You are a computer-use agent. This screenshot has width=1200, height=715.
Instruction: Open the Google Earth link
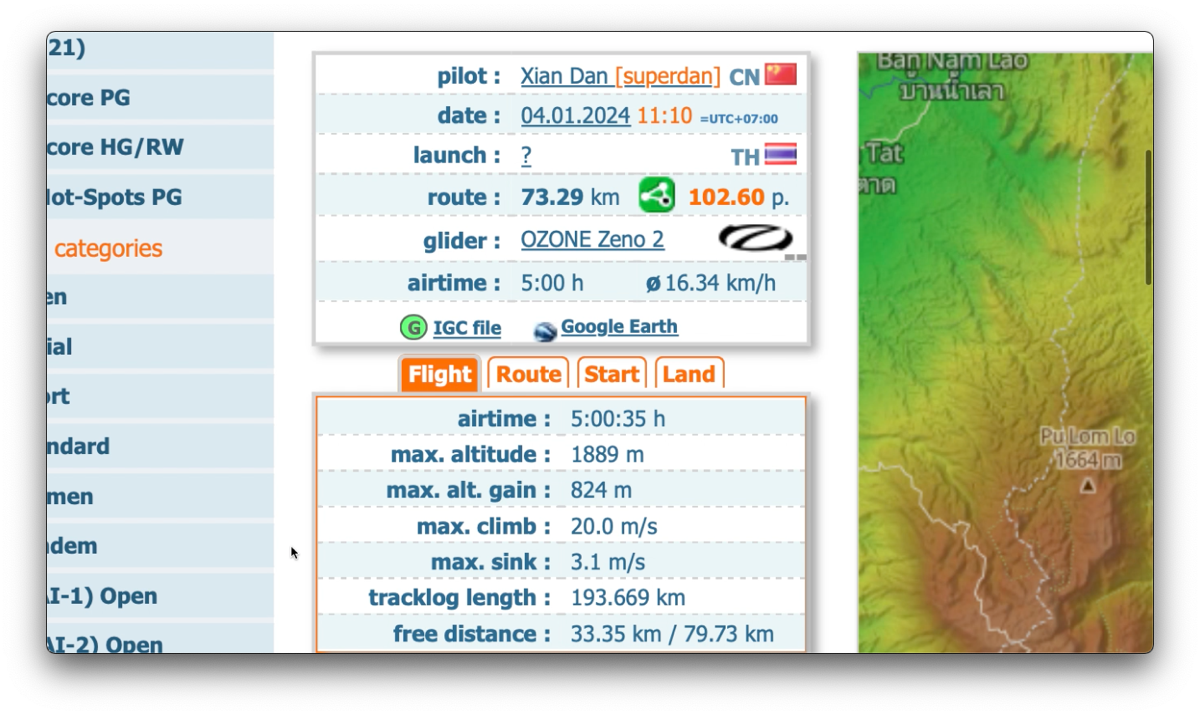pos(619,327)
